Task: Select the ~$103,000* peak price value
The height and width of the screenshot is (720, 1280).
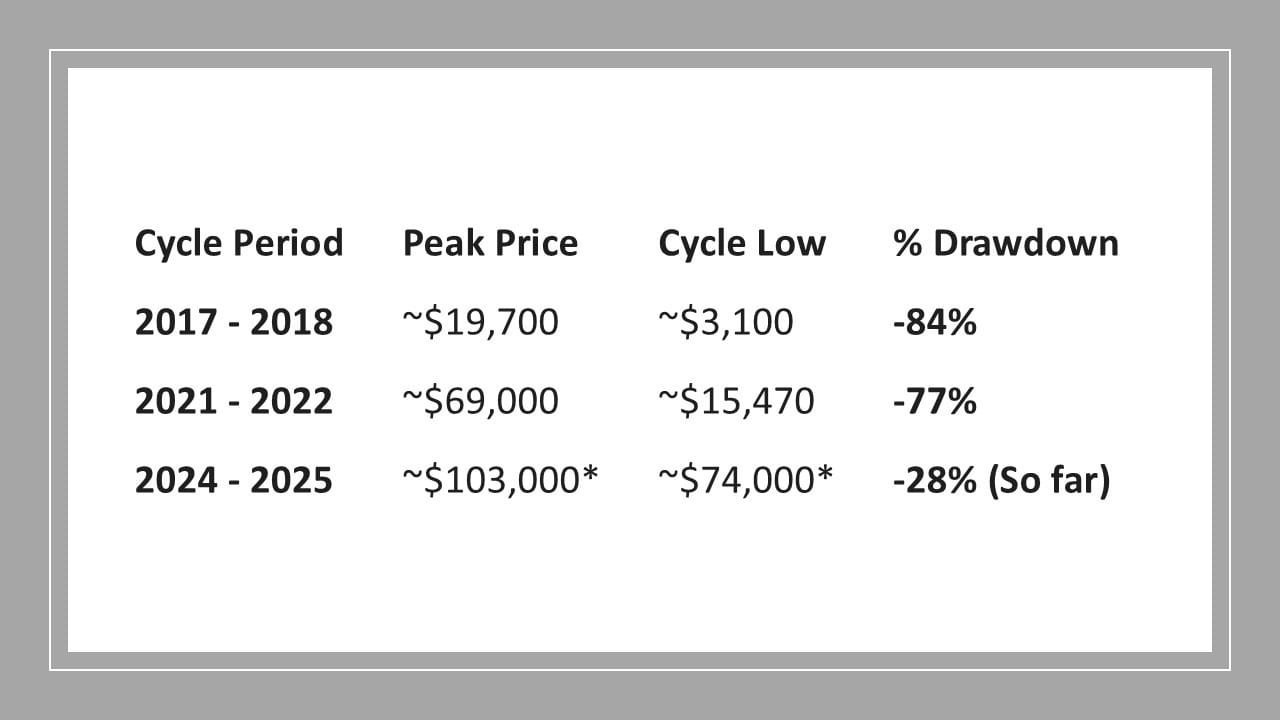Action: (x=500, y=481)
